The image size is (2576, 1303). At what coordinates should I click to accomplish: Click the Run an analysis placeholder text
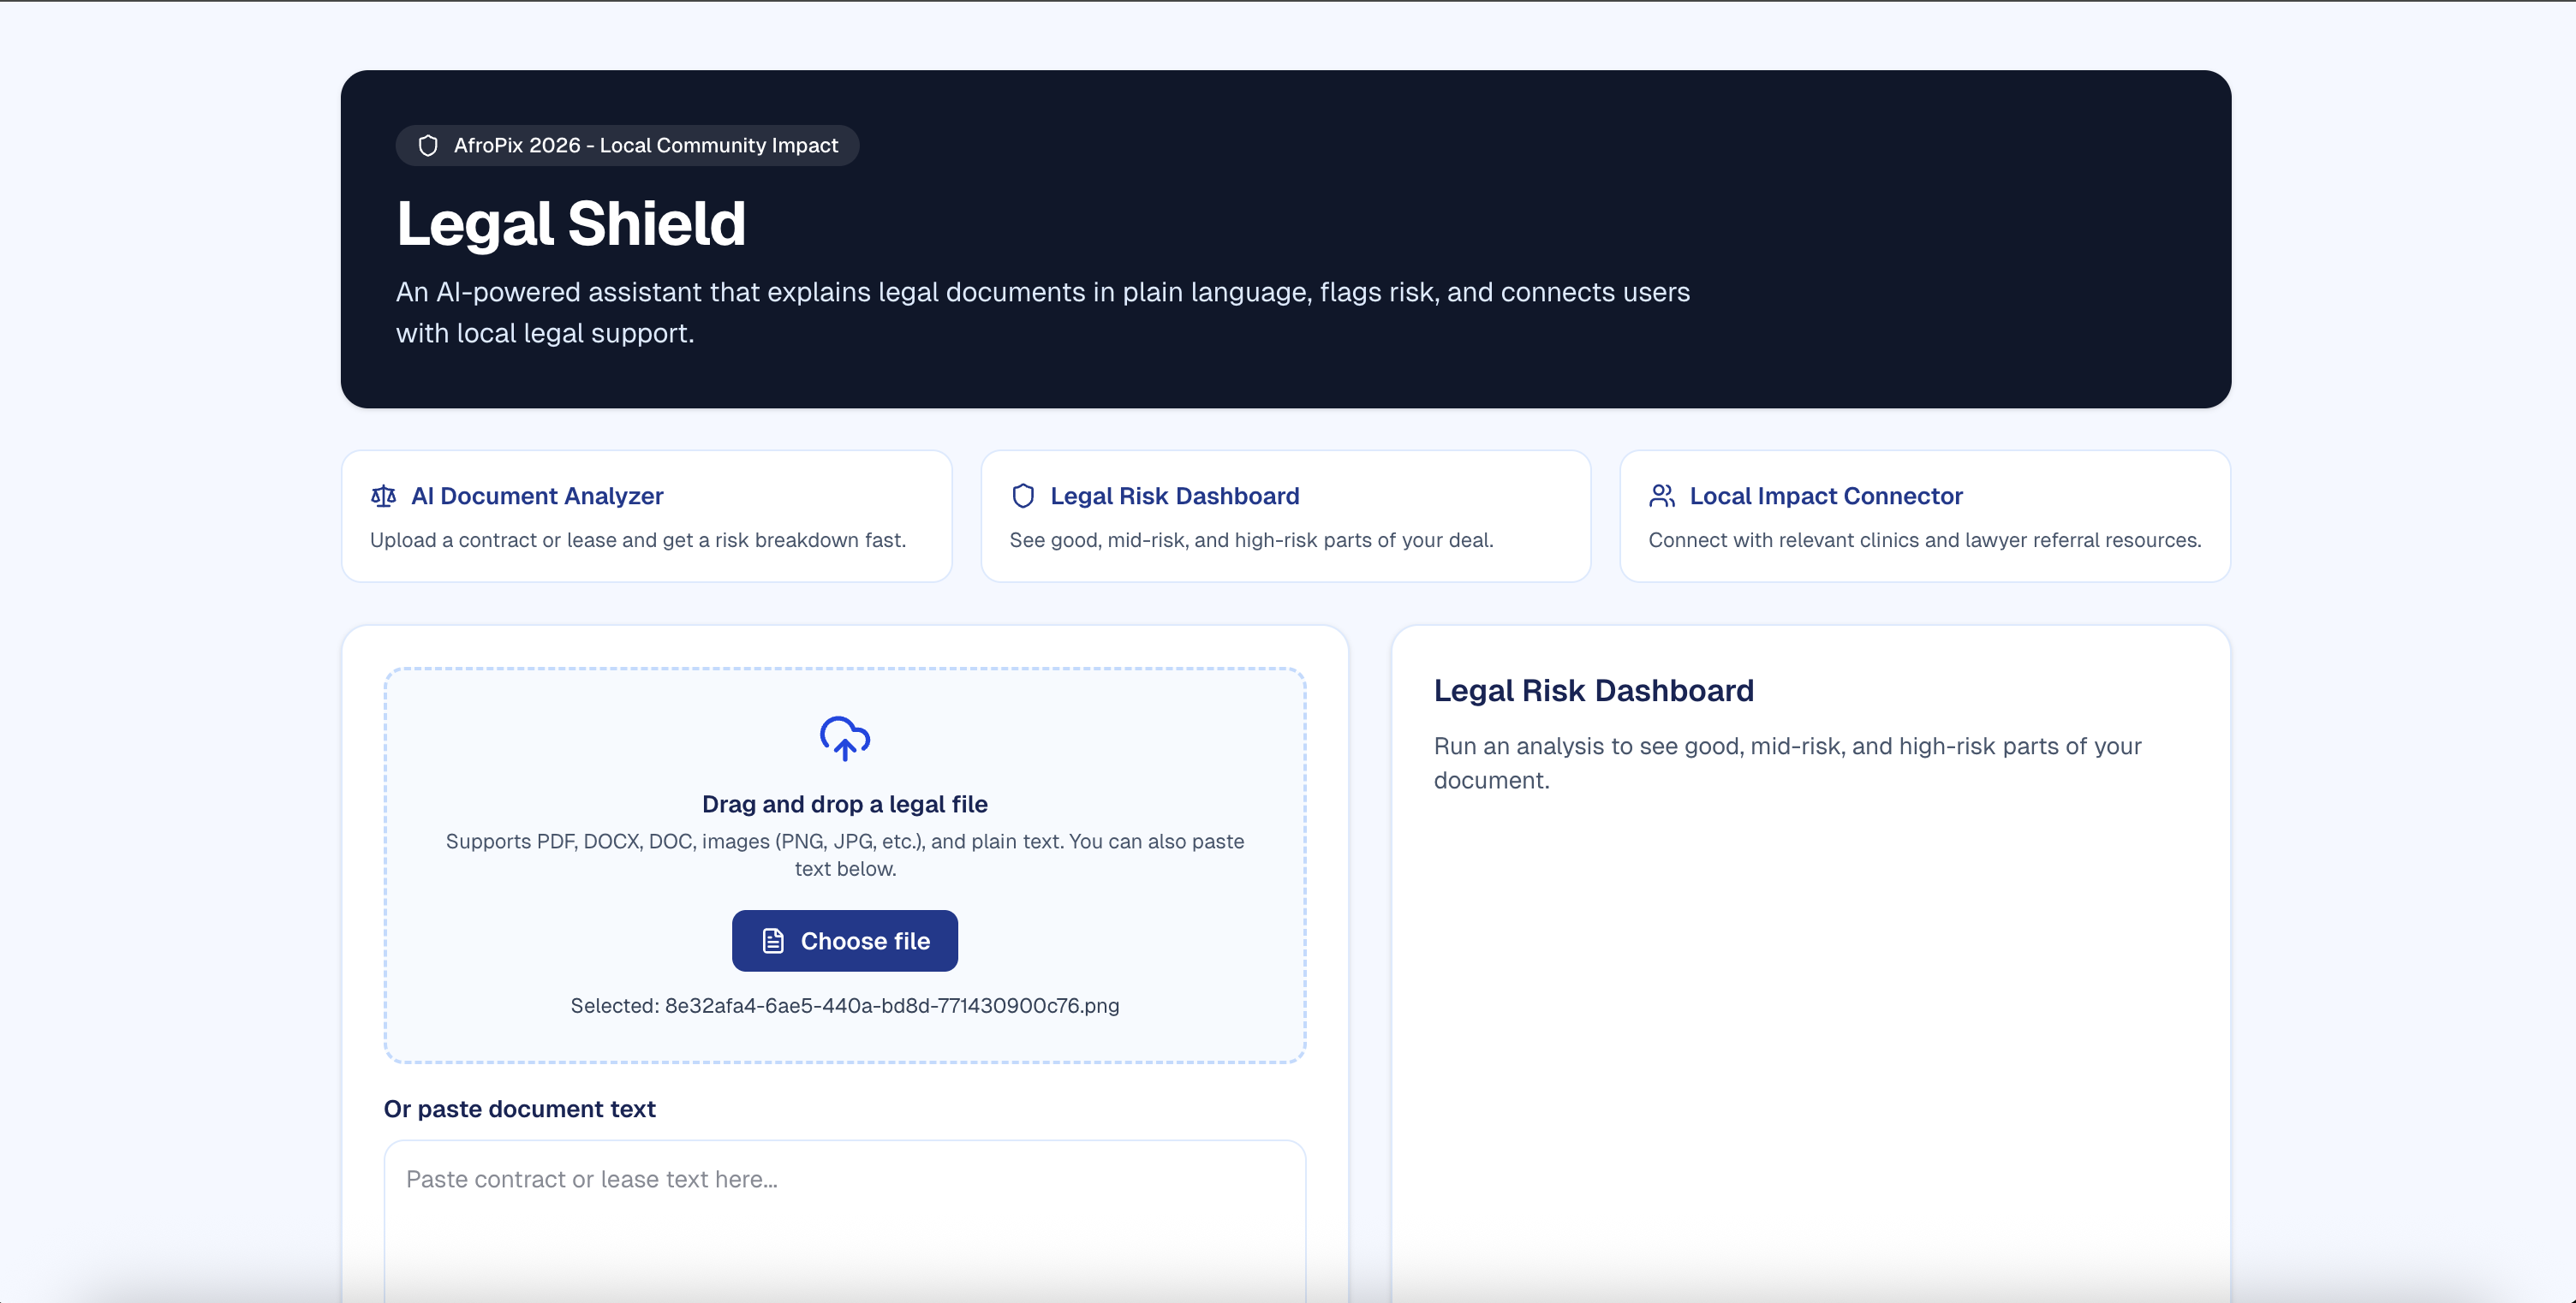coord(1787,763)
